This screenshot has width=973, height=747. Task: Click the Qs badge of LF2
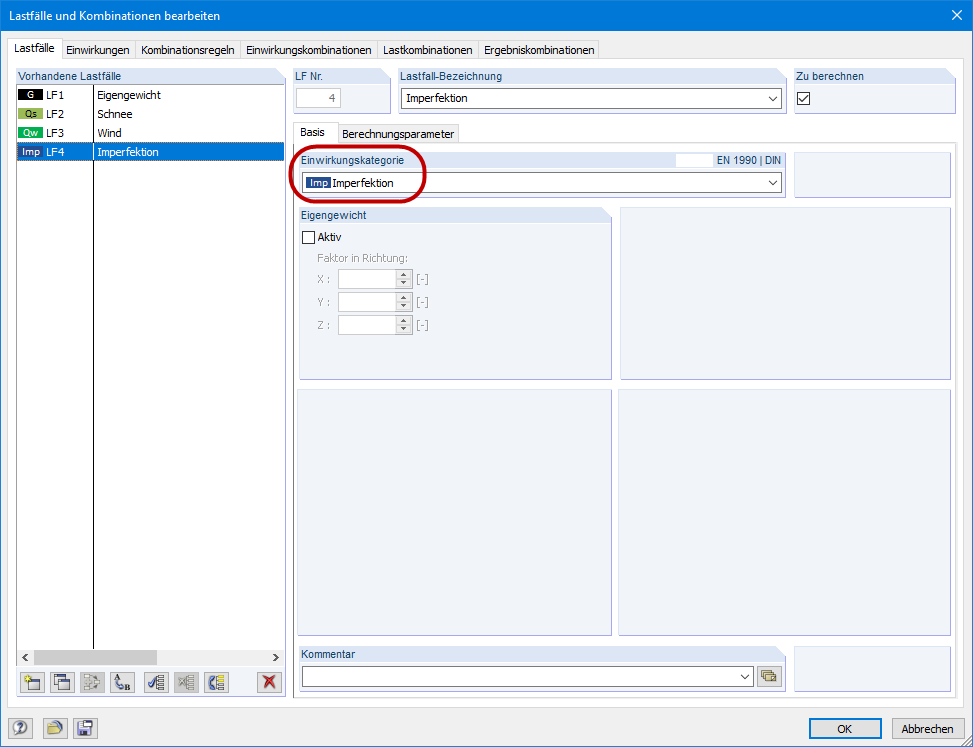[x=30, y=114]
